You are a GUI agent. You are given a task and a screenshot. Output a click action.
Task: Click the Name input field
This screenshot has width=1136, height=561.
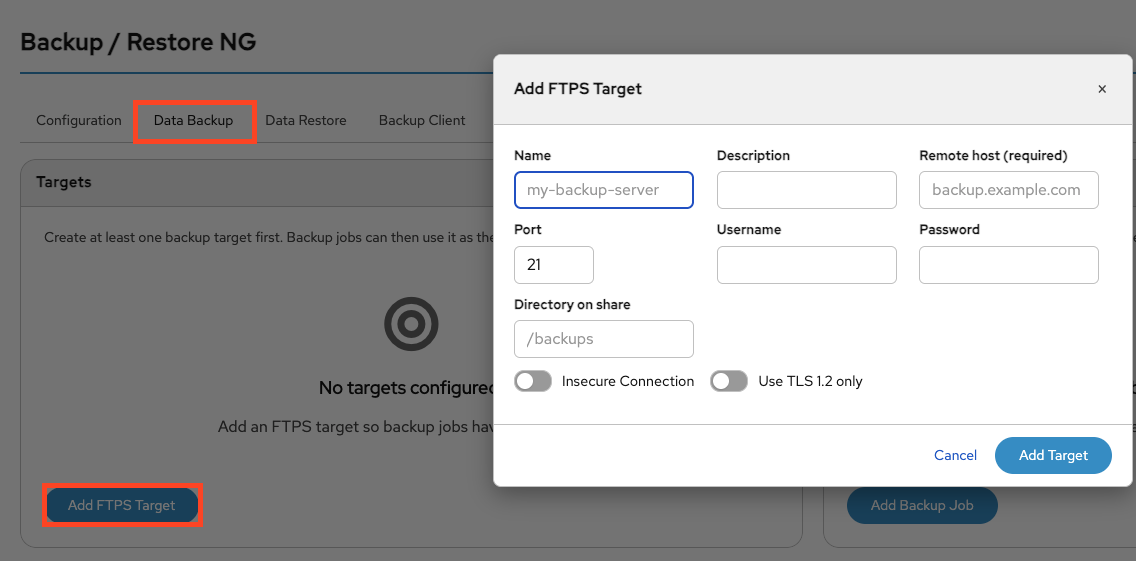pos(604,190)
